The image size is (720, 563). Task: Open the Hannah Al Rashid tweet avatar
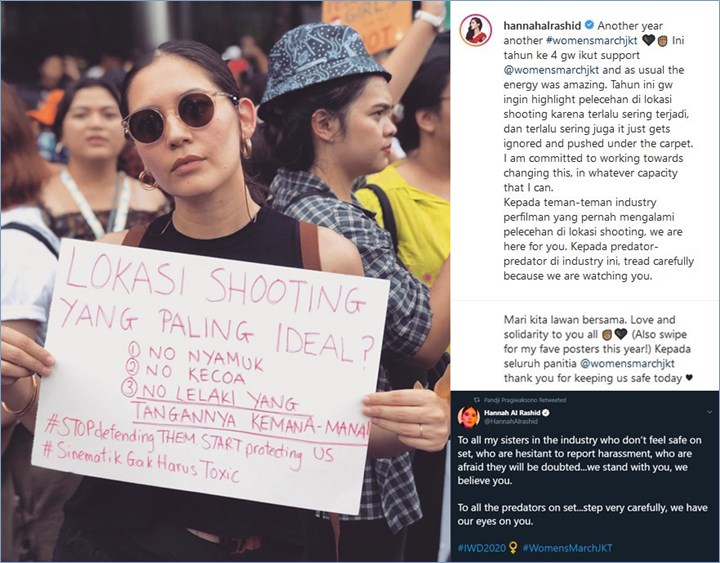click(x=468, y=417)
